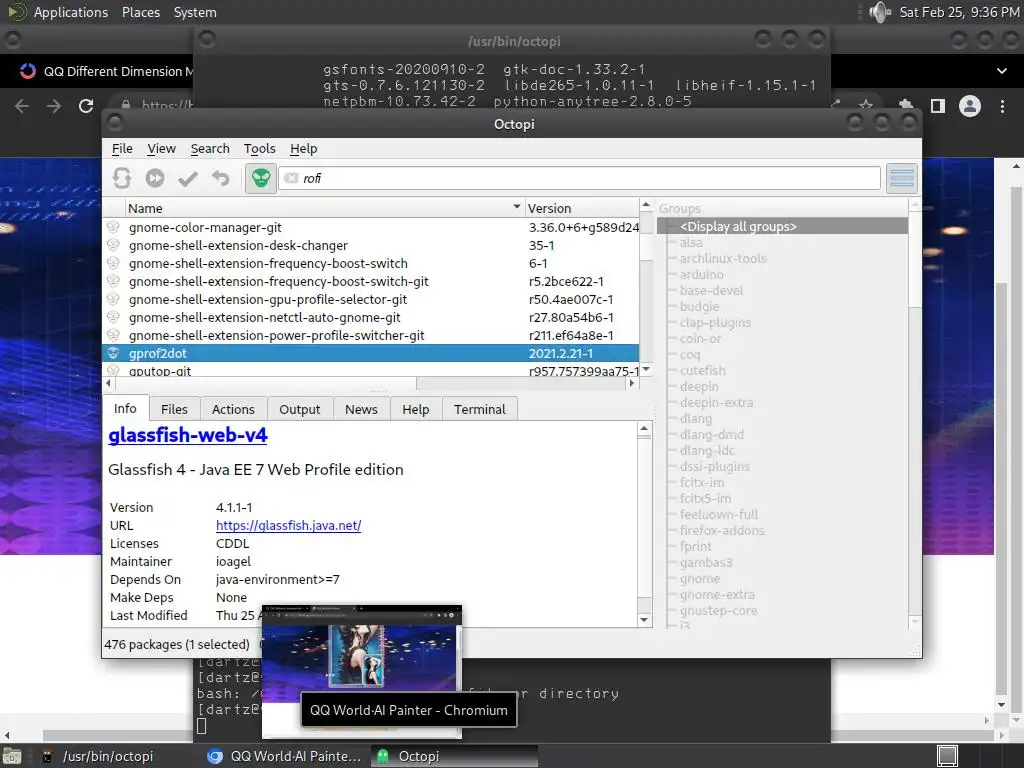Toggle the green alien AUR tool button
This screenshot has width=1024, height=768.
coord(261,178)
